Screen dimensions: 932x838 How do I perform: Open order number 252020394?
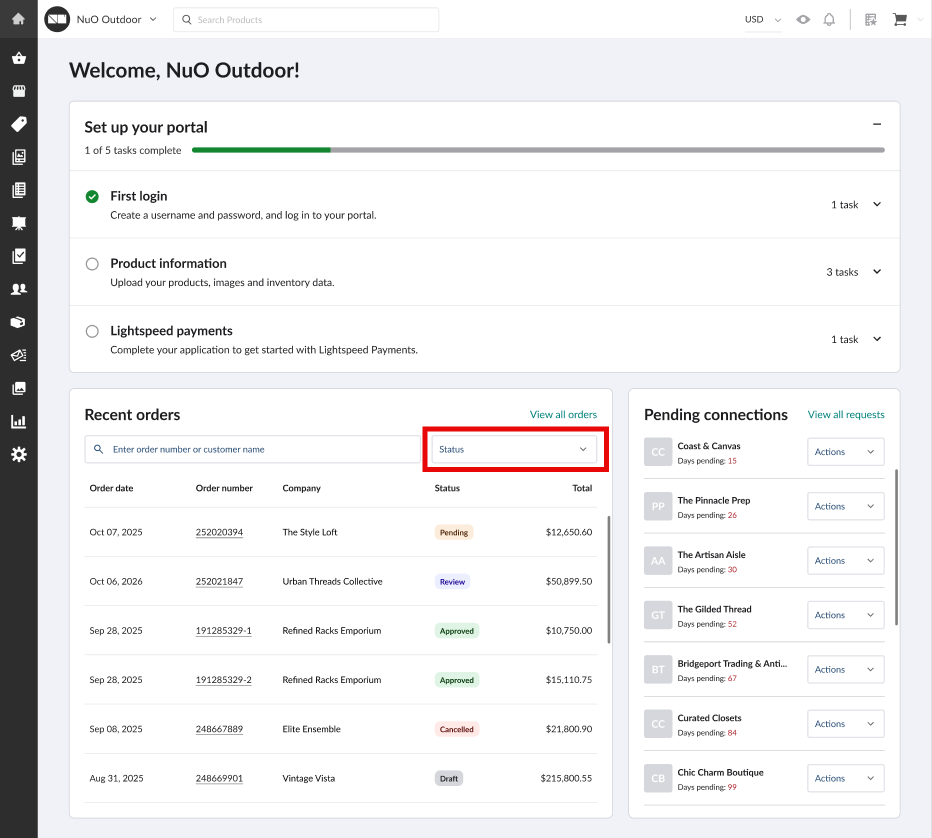[219, 532]
